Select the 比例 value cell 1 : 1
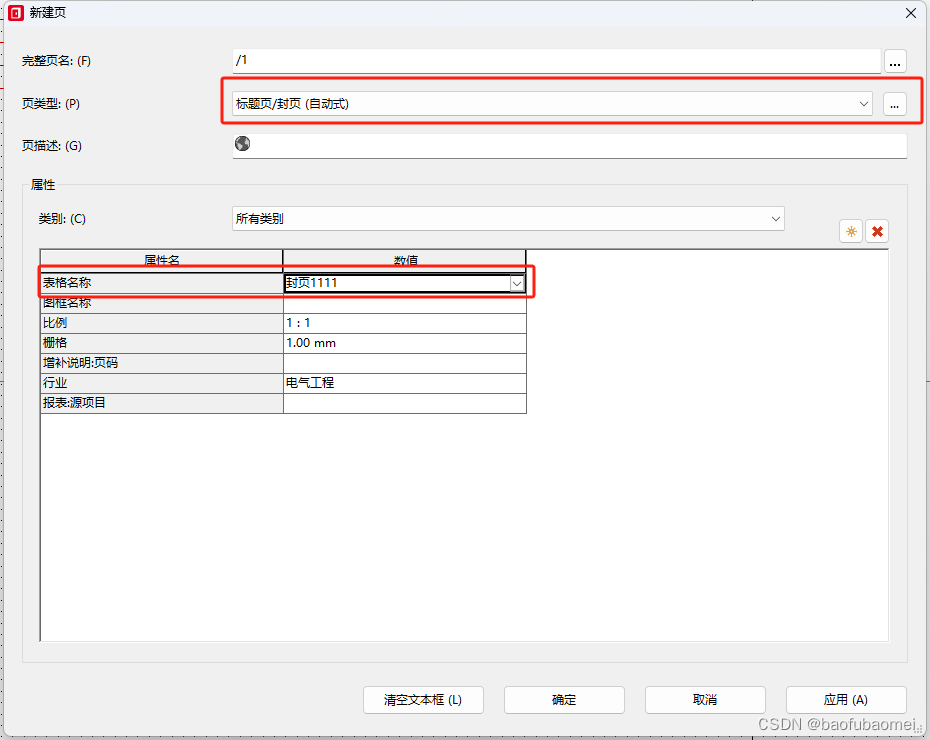930x740 pixels. tap(404, 323)
